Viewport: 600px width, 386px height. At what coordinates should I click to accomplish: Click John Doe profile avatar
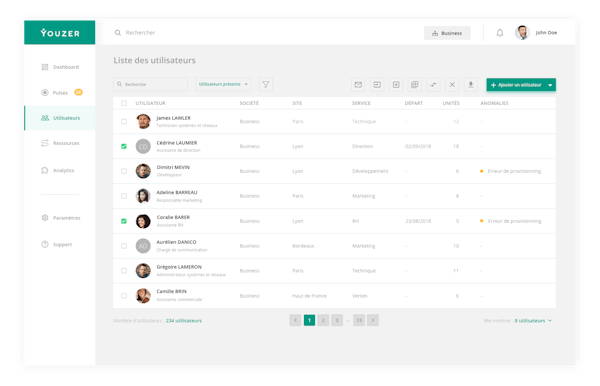pos(522,33)
